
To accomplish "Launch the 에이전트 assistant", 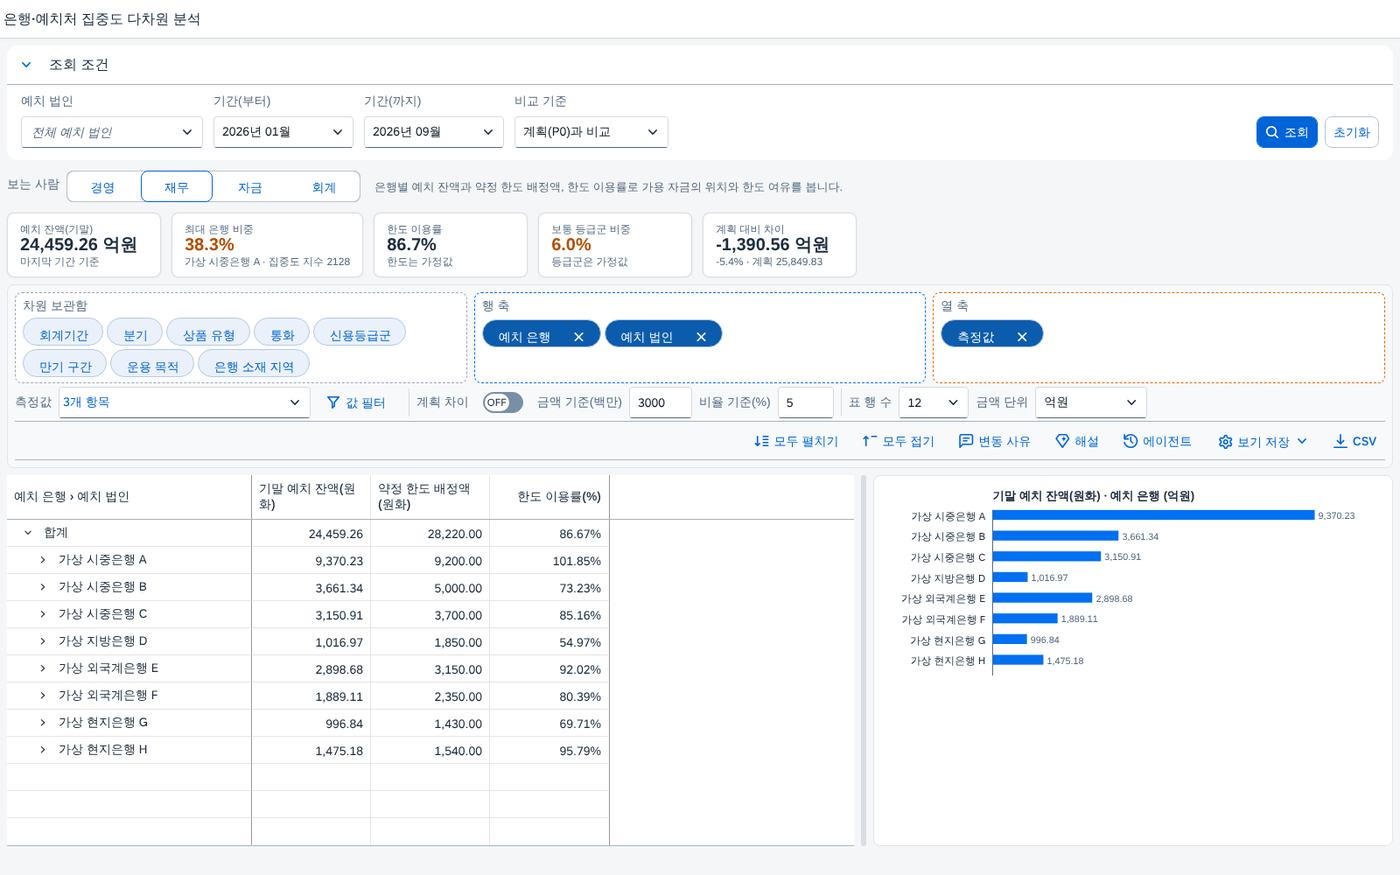I will point(1157,441).
